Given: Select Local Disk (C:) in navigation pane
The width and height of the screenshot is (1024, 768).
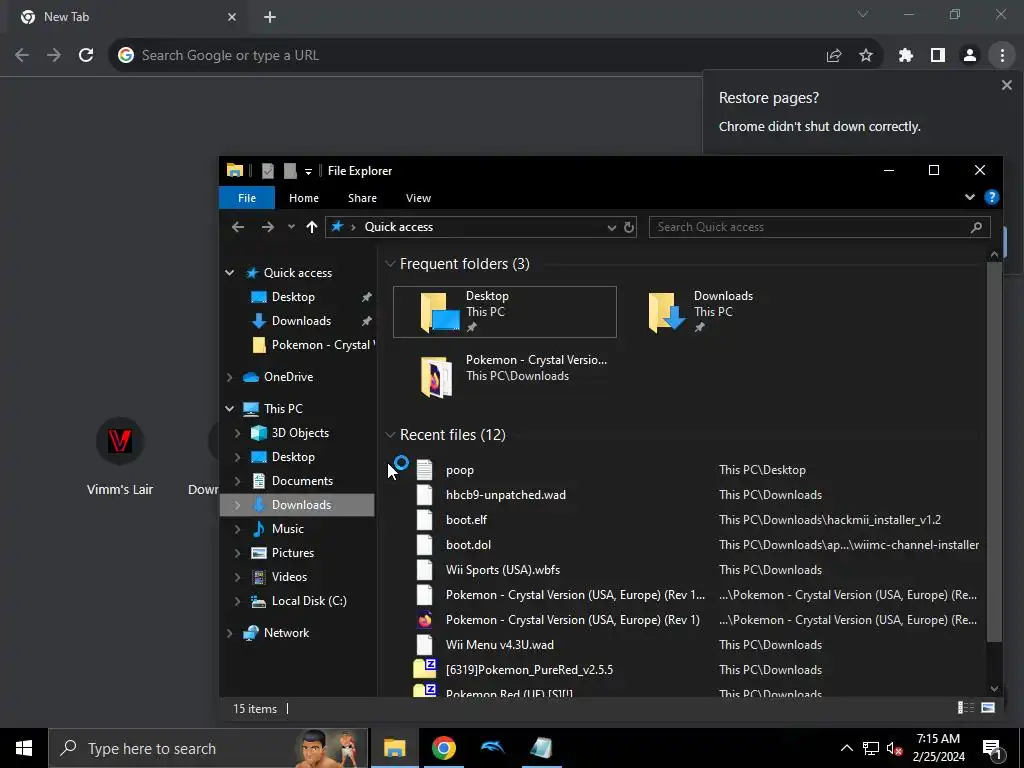Looking at the screenshot, I should [308, 601].
